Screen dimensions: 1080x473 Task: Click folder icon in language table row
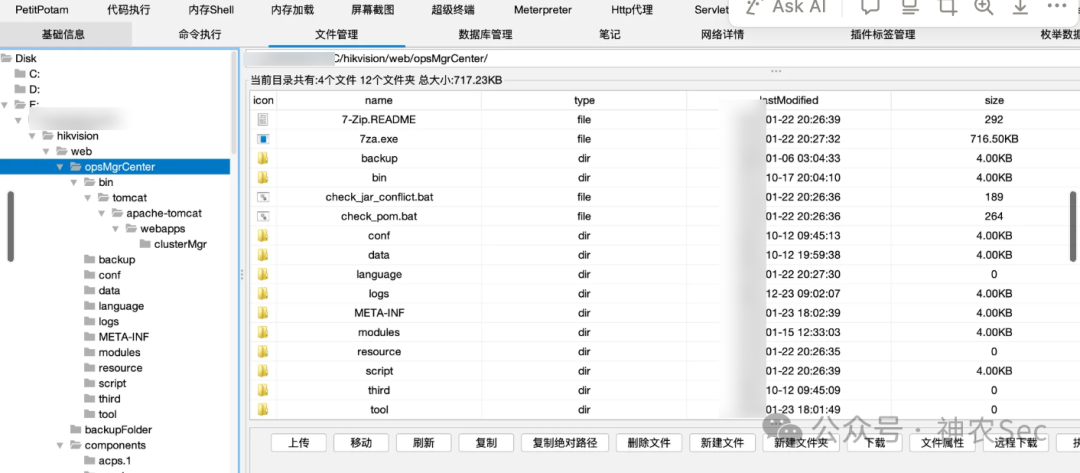tap(262, 274)
